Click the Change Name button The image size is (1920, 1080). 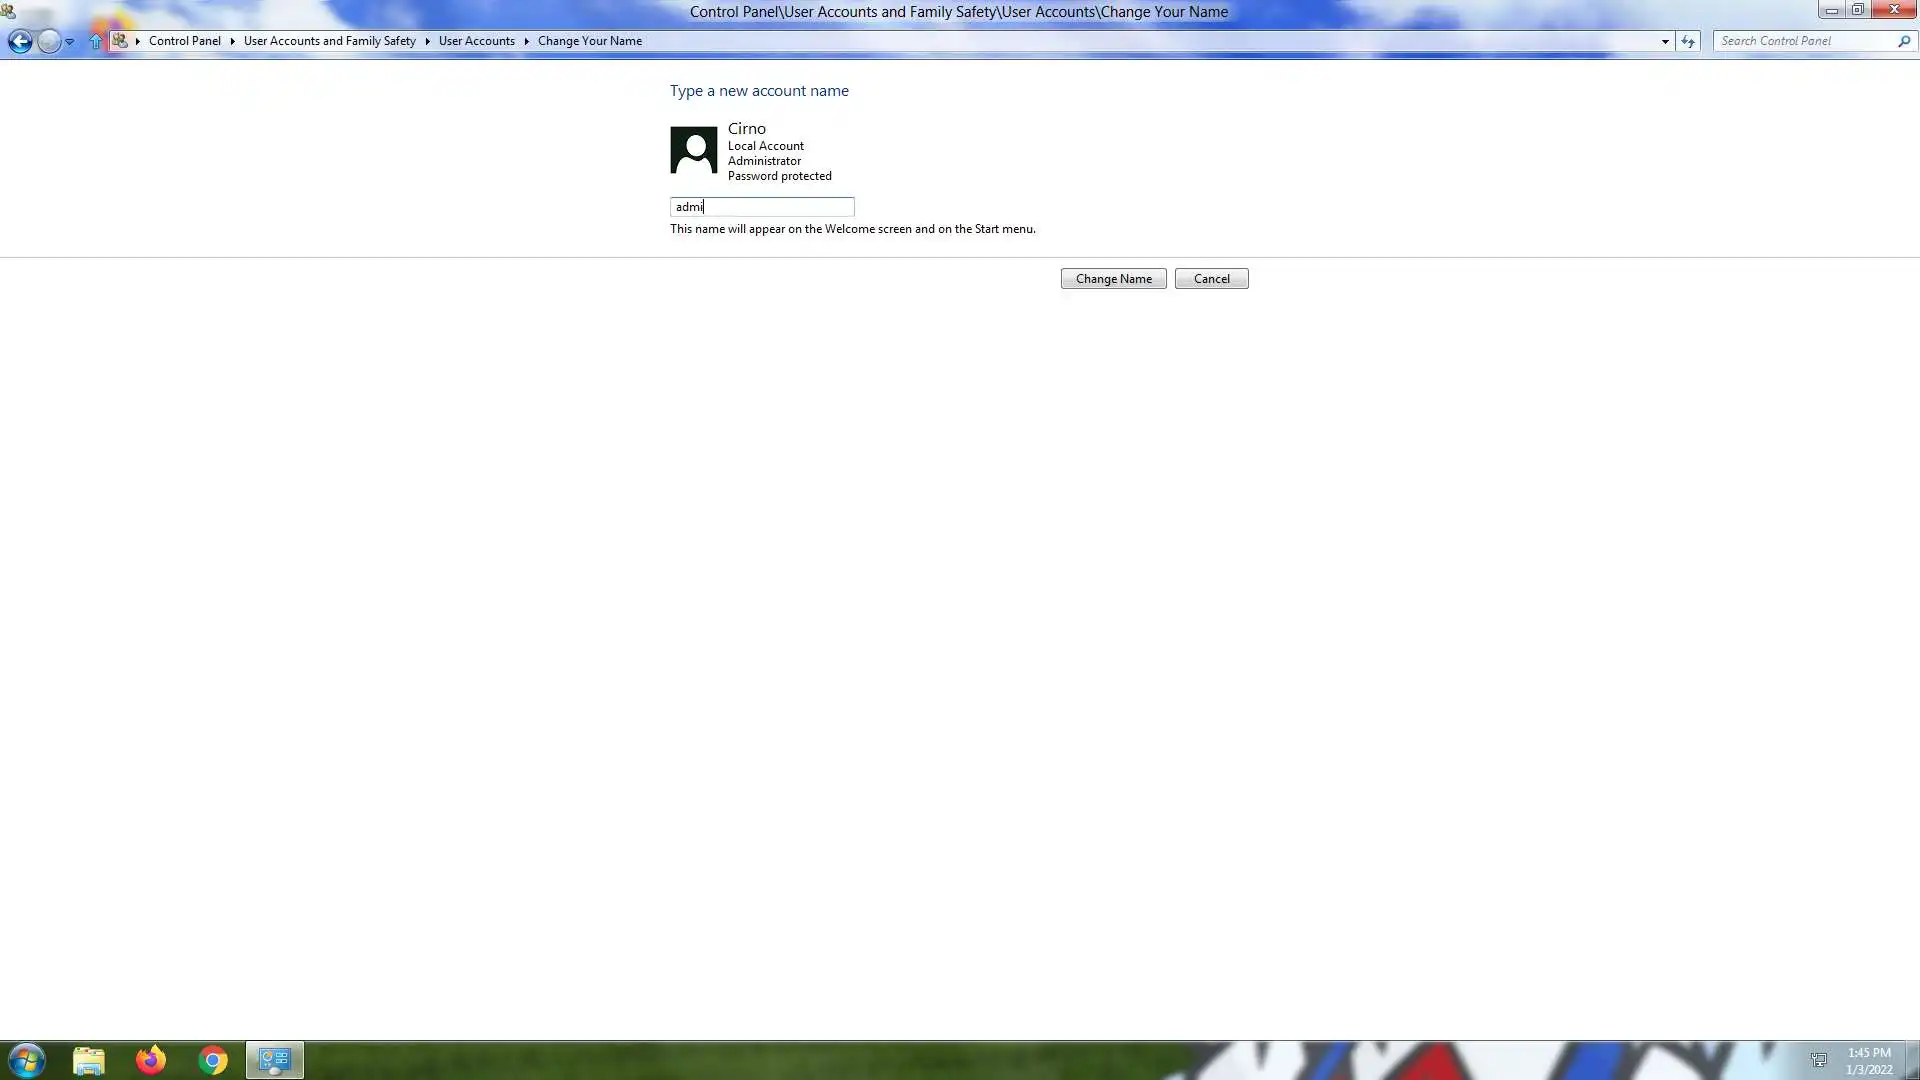pyautogui.click(x=1113, y=279)
